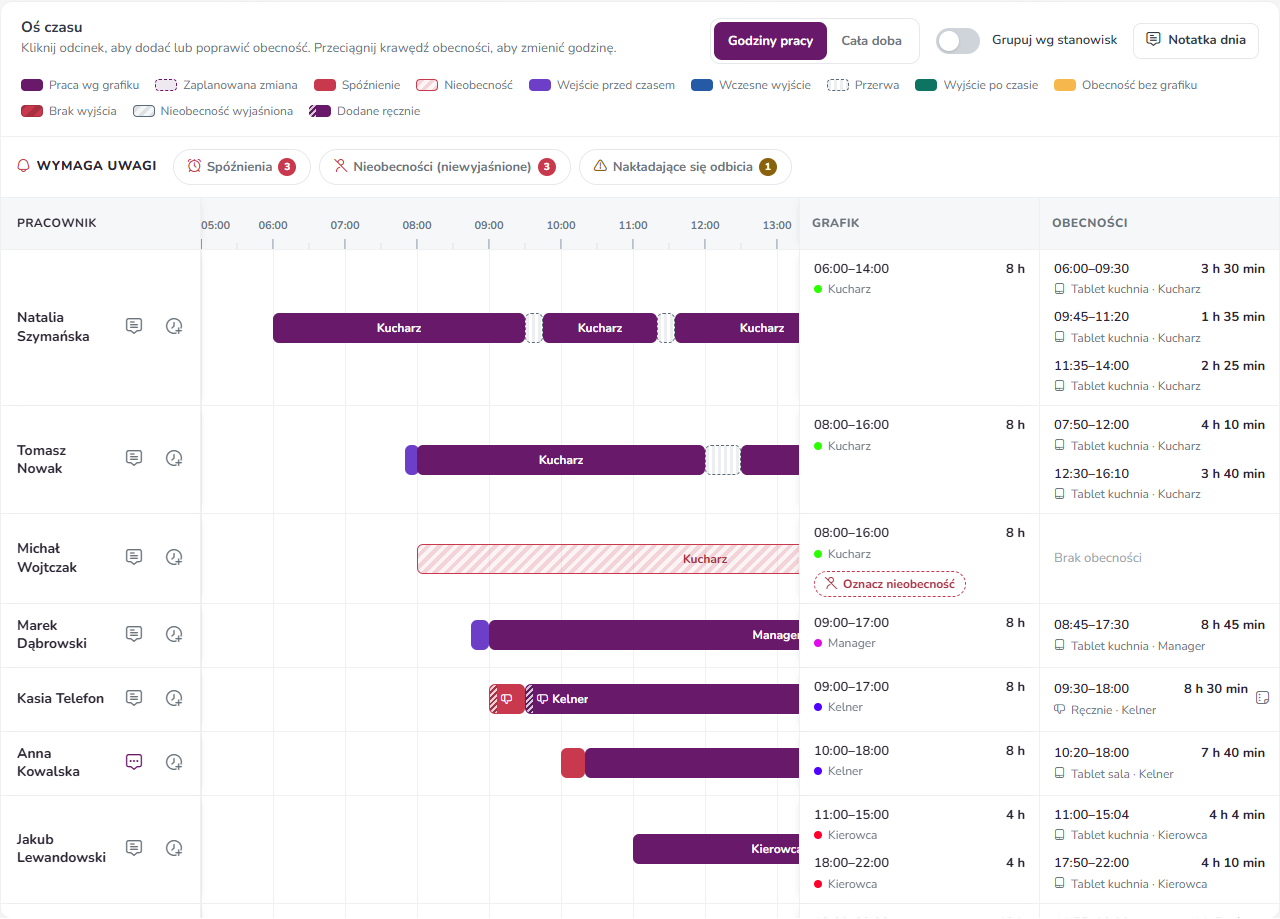Click Michał Wojtczak's striped absence bar
Viewport: 1280px width, 919px height.
point(608,559)
